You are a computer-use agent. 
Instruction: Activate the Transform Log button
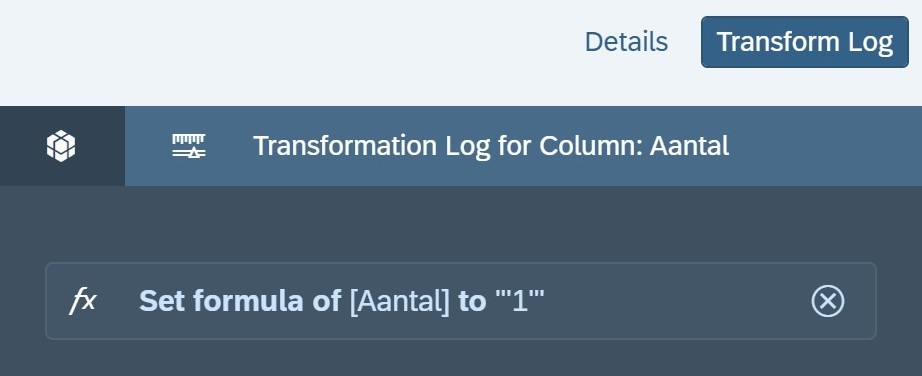click(804, 42)
